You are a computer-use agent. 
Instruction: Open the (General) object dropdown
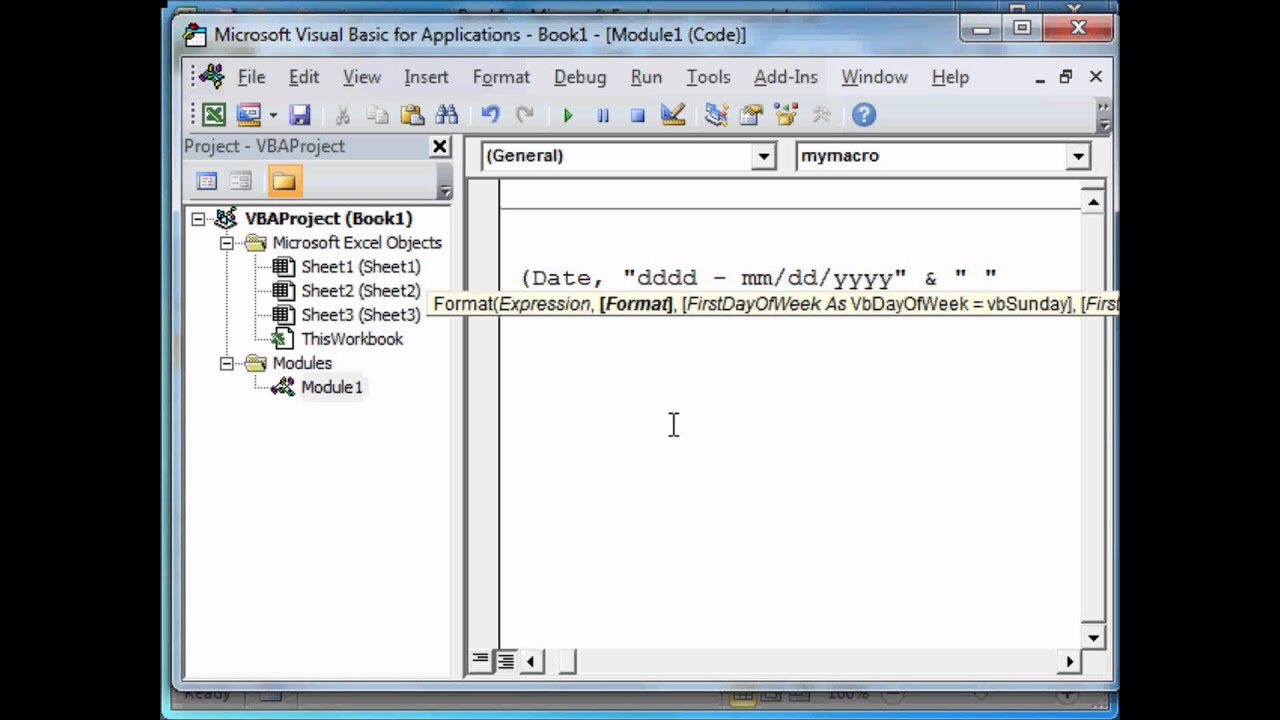pyautogui.click(x=764, y=156)
